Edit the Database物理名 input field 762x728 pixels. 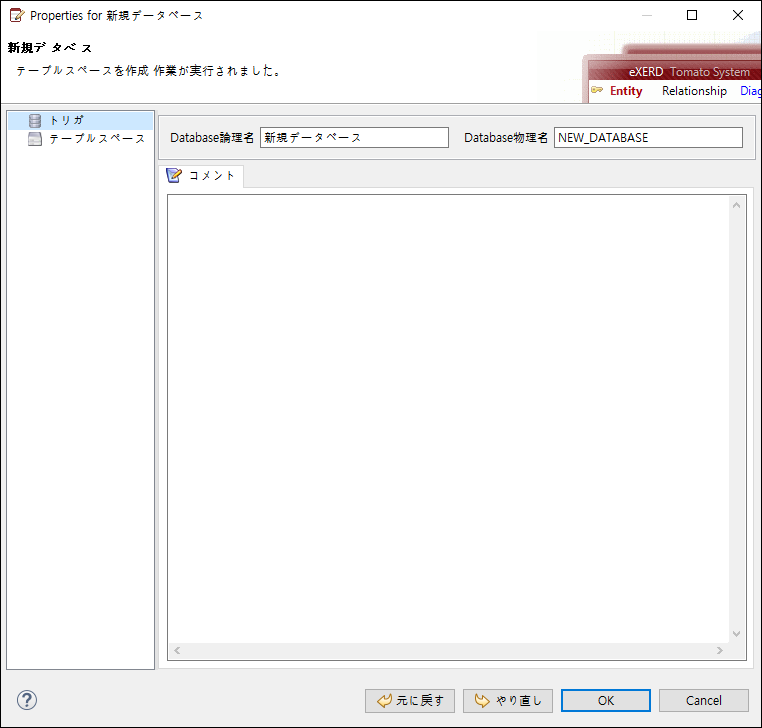point(648,138)
